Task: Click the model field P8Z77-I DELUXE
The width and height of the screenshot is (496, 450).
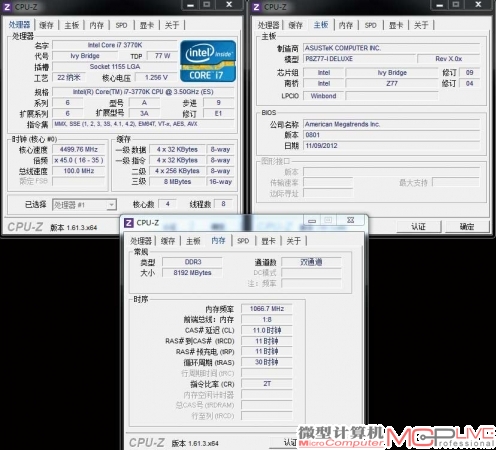Action: pyautogui.click(x=359, y=59)
